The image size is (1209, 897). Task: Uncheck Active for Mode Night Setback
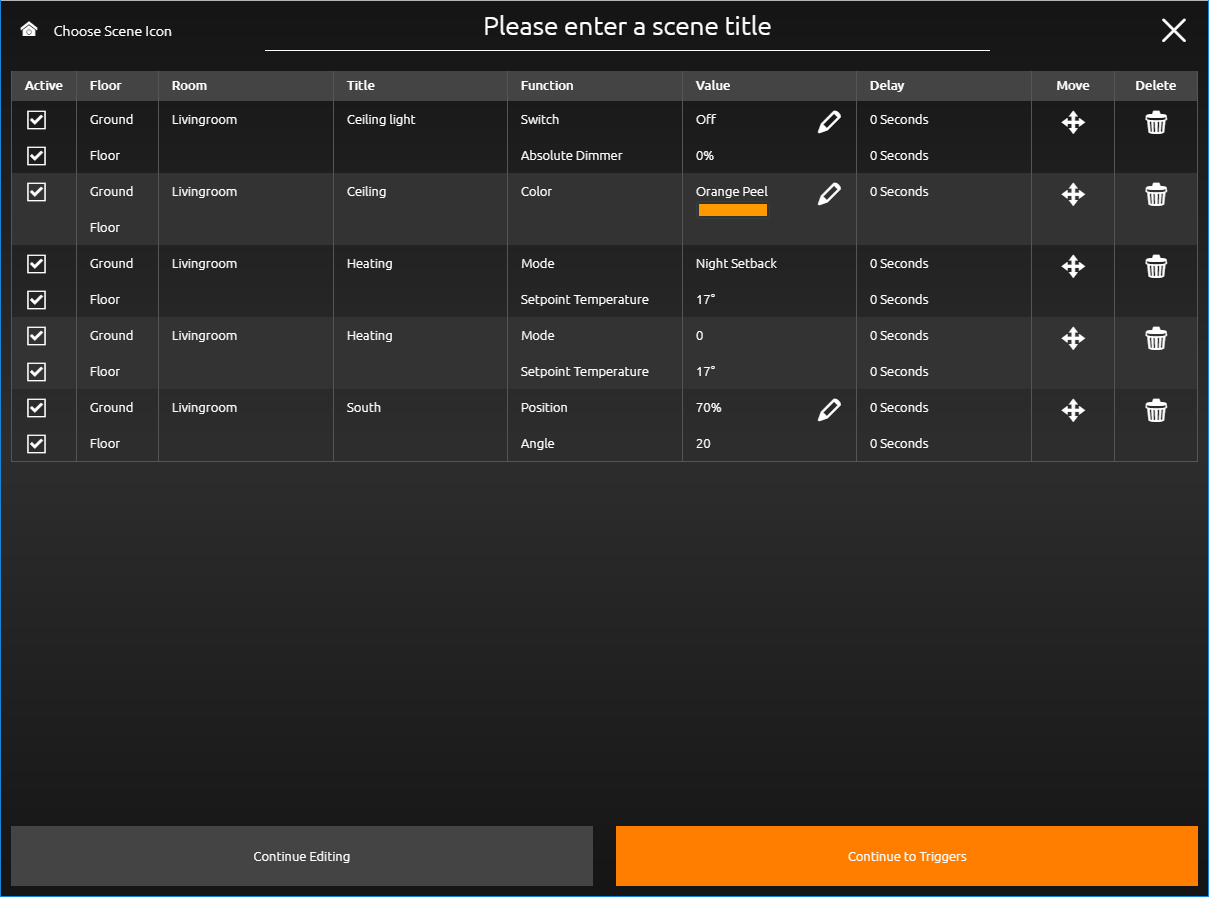(x=36, y=264)
